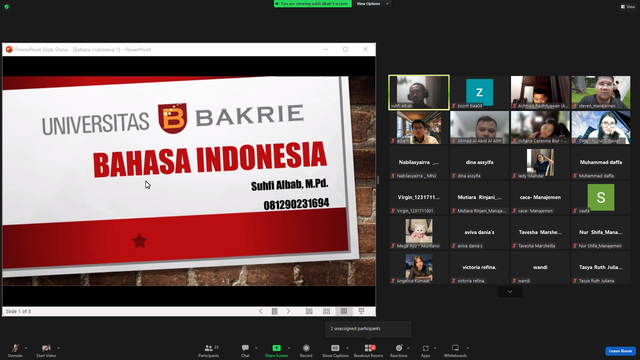Select the zoom baa04 tile
This screenshot has height=360, width=640.
click(x=480, y=92)
